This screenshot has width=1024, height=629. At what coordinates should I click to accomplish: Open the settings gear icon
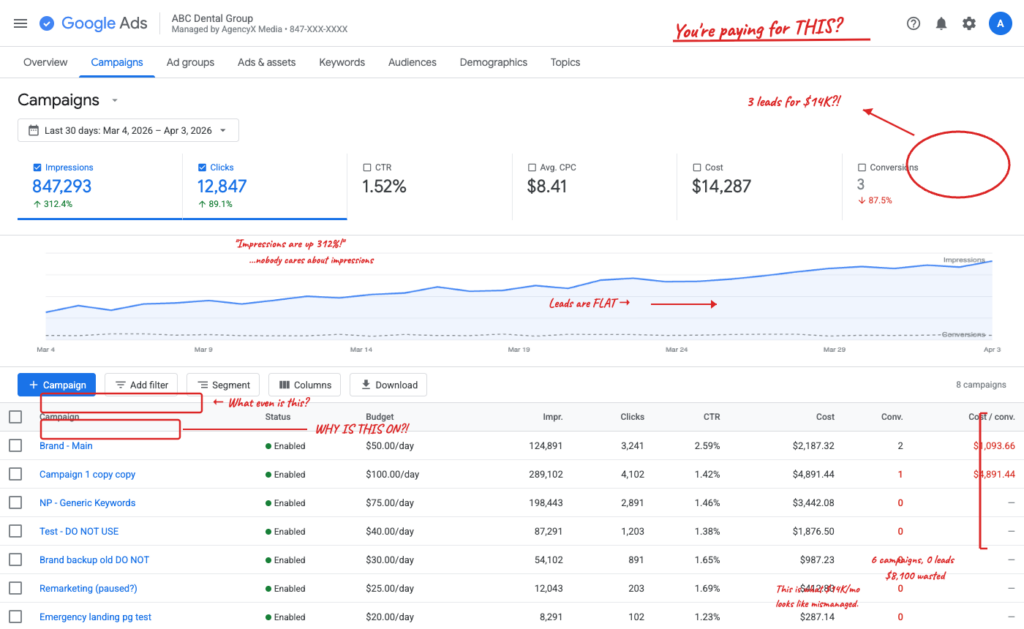point(968,23)
